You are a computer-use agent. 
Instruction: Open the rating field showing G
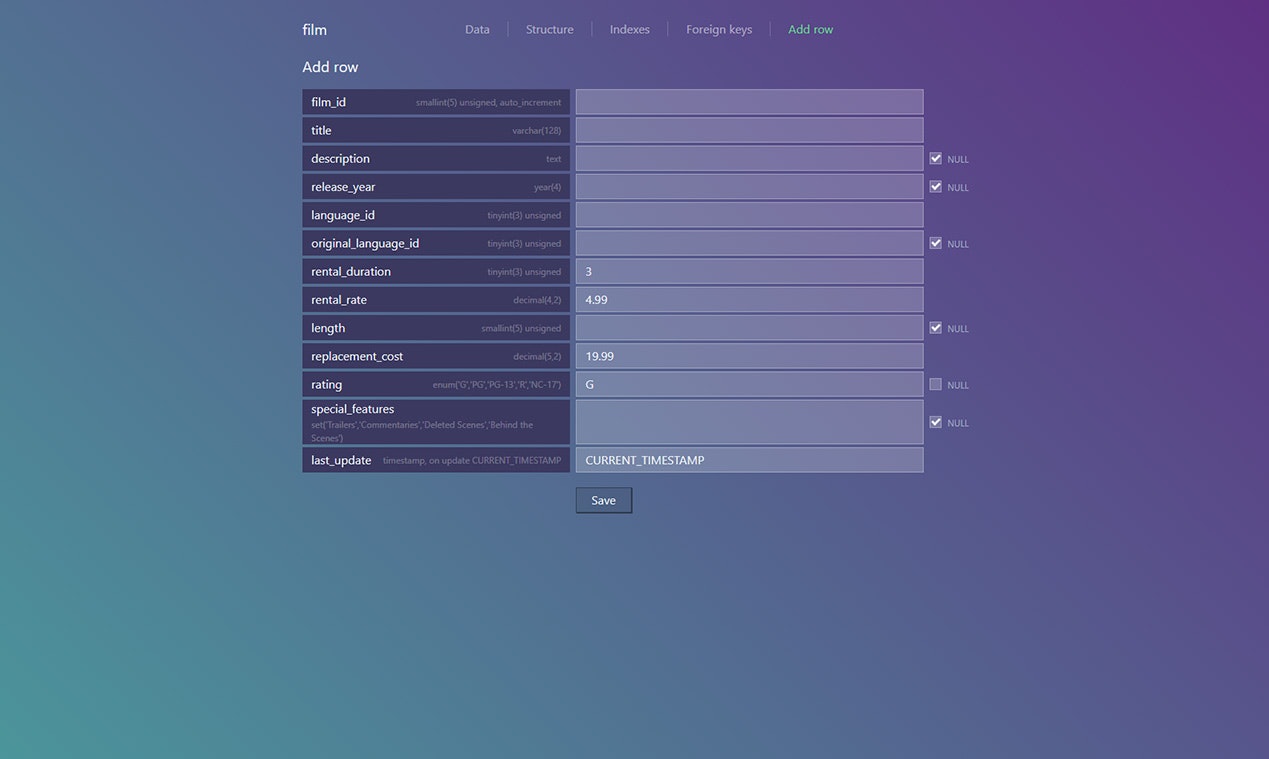[x=749, y=384]
